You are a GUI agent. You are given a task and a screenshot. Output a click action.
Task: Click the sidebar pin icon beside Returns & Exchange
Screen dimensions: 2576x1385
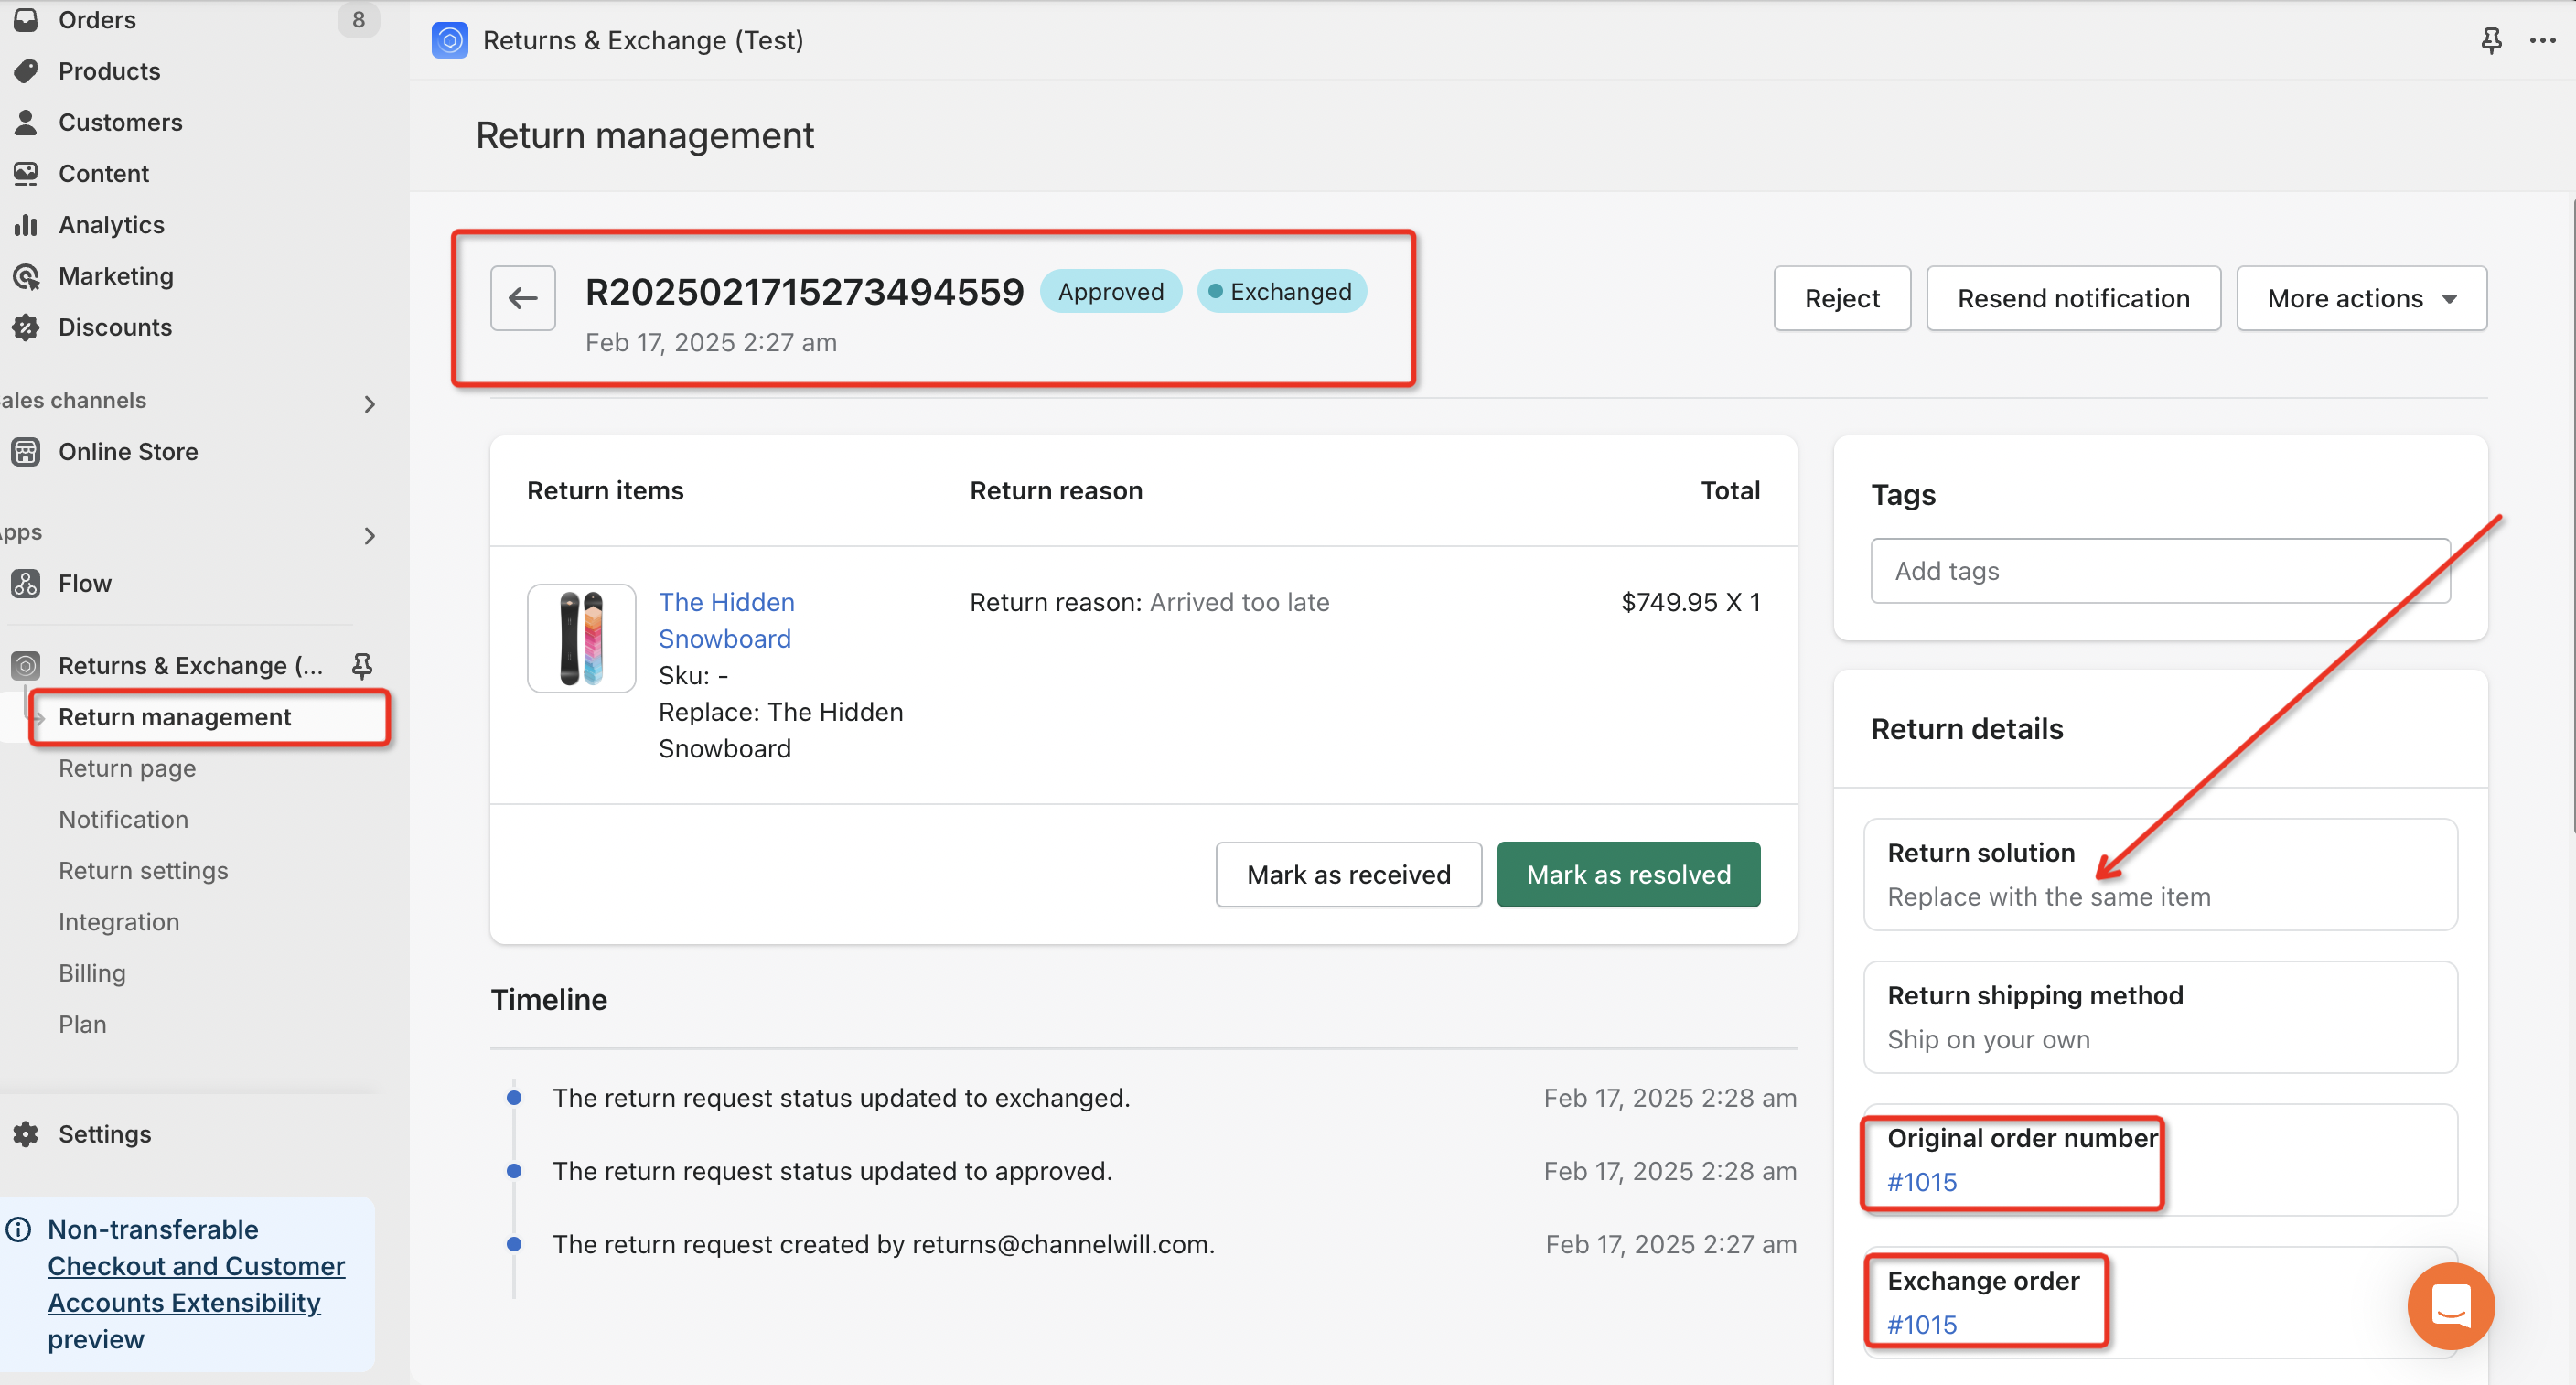click(x=362, y=665)
